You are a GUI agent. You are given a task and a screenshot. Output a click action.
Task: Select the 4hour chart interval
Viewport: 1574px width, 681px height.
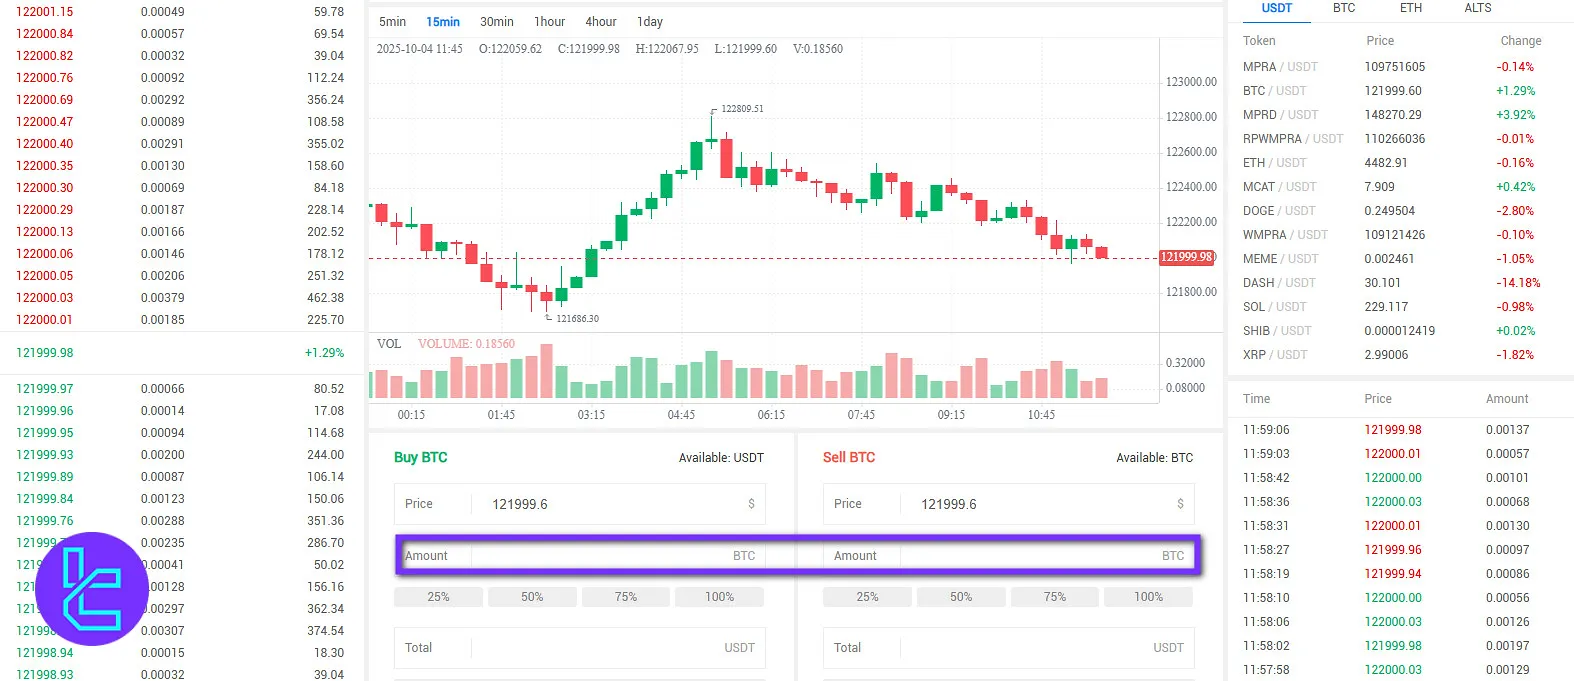tap(601, 22)
